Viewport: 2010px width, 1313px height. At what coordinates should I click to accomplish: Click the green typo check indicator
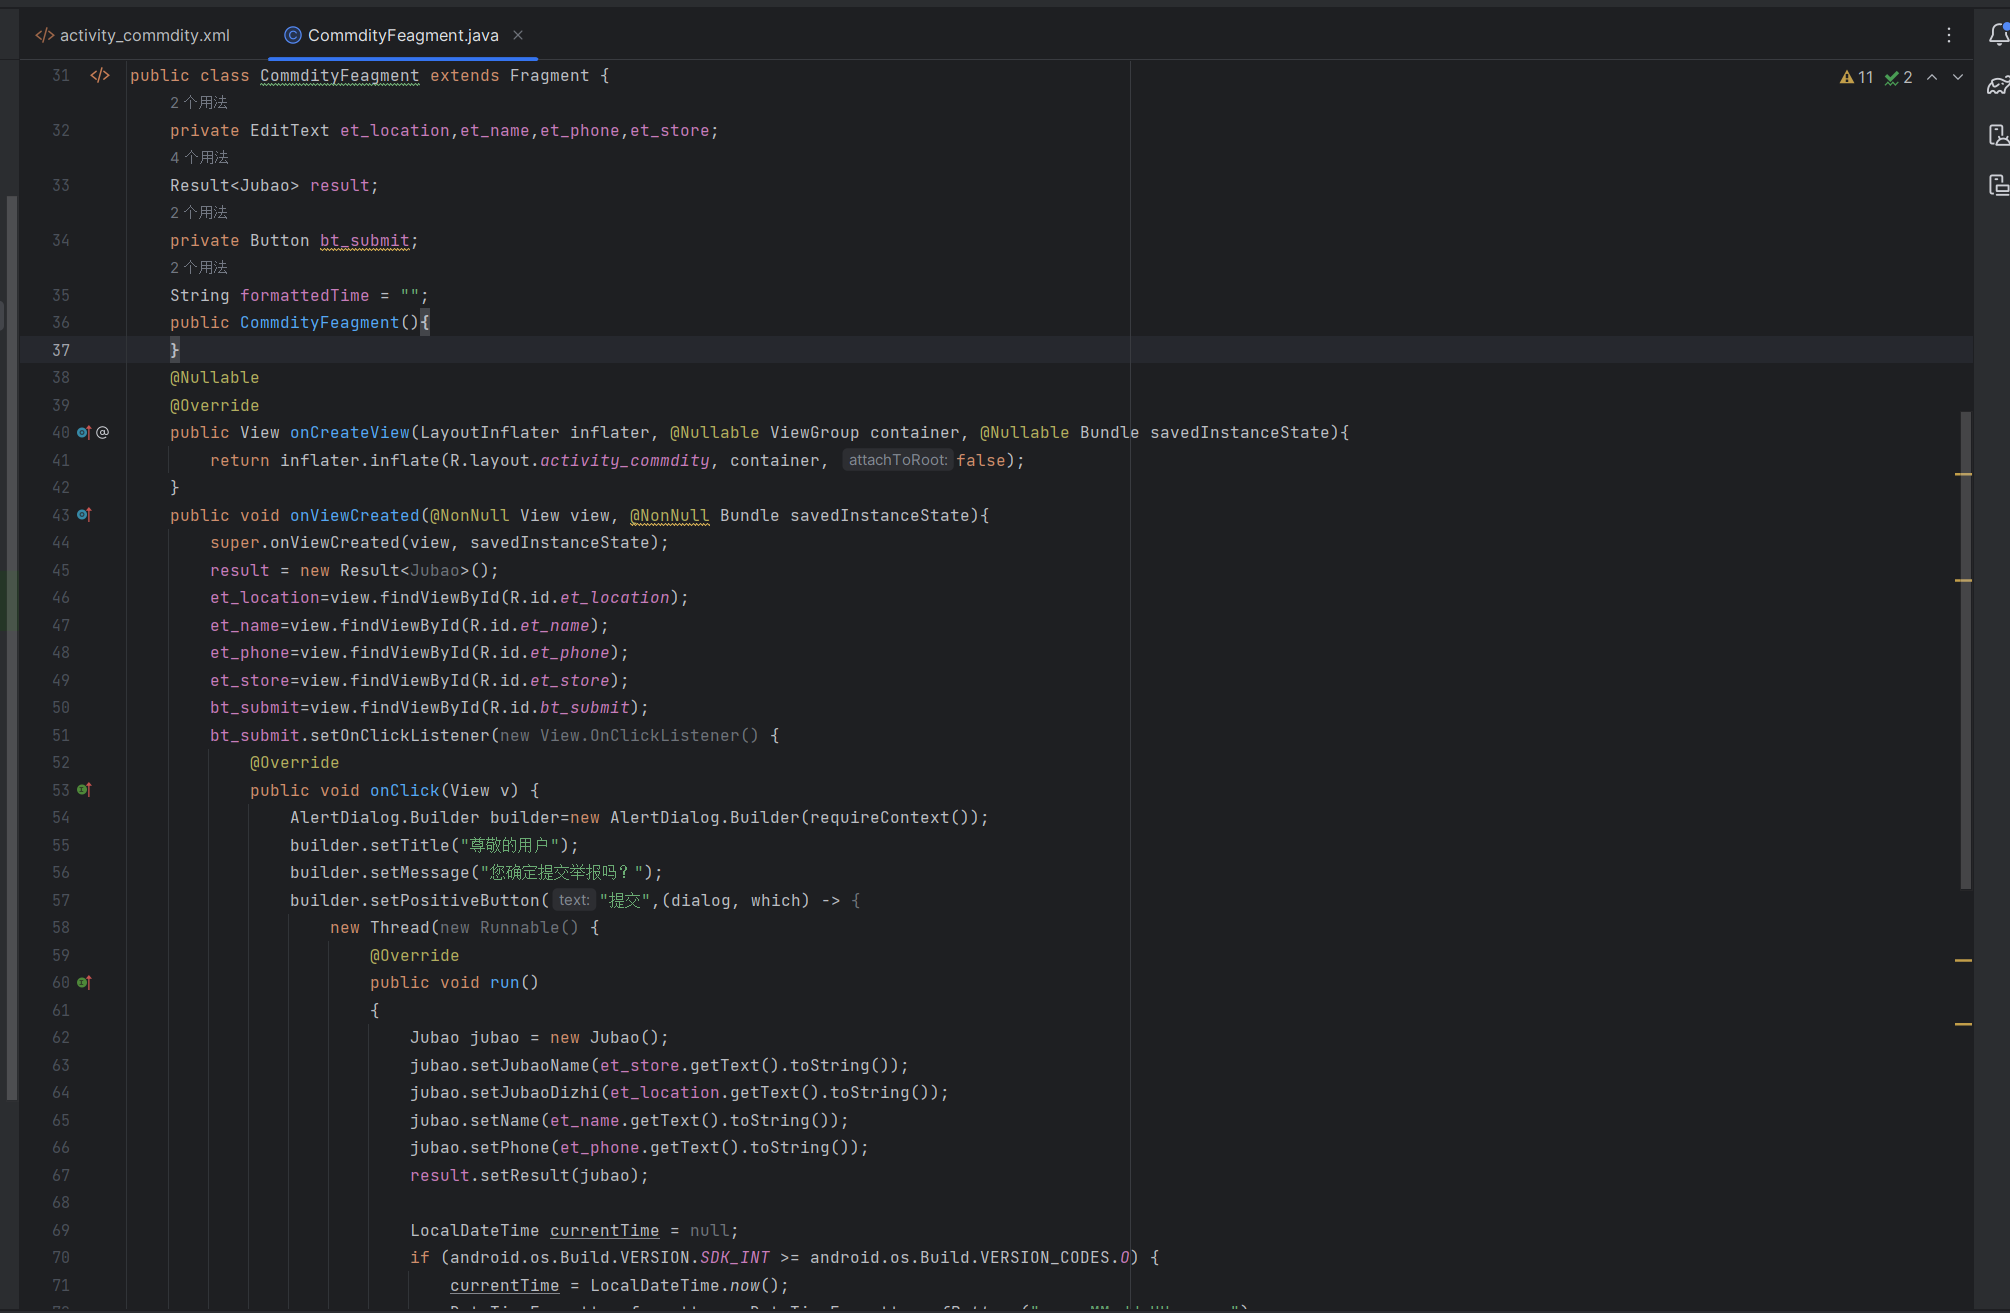1898,77
